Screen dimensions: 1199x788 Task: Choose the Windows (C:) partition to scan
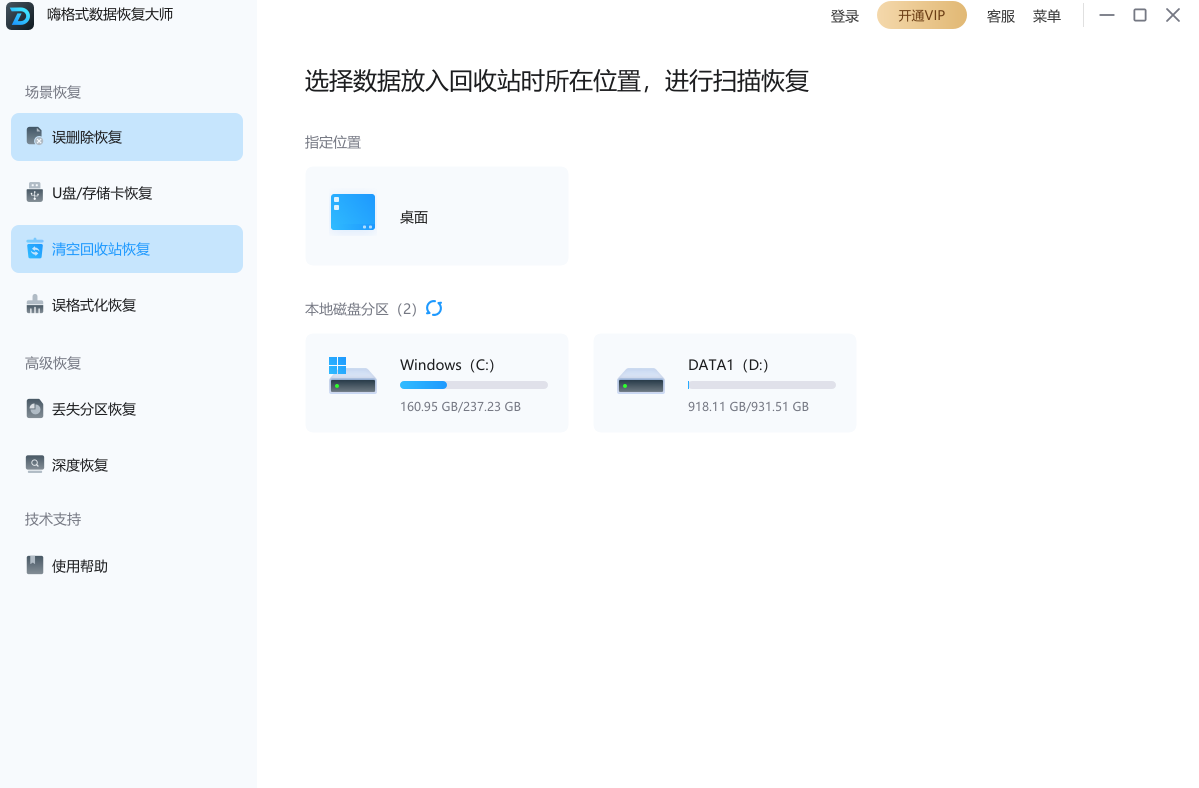[x=436, y=383]
